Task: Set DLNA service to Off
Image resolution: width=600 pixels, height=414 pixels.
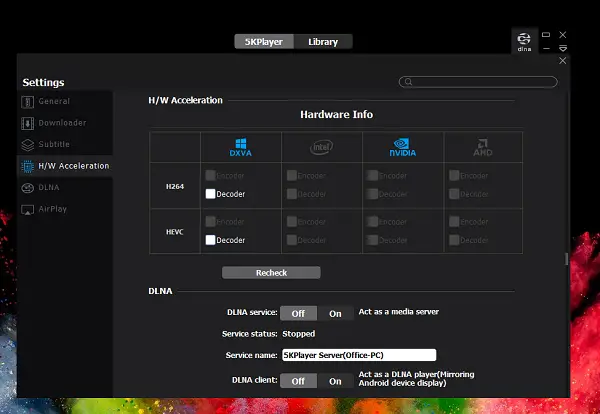Action: point(298,313)
